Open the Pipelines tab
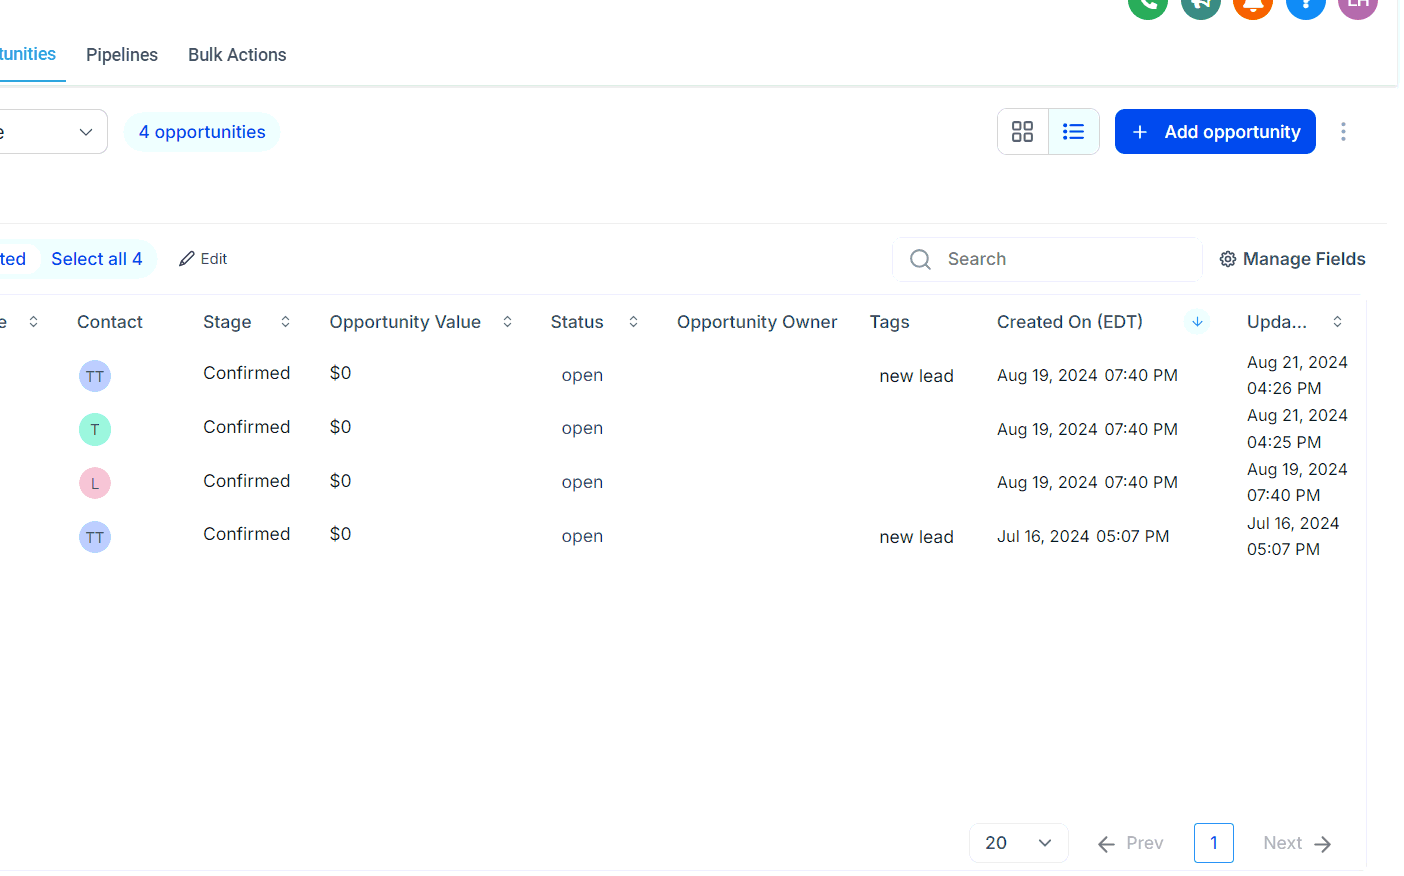1404x876 pixels. (x=122, y=55)
